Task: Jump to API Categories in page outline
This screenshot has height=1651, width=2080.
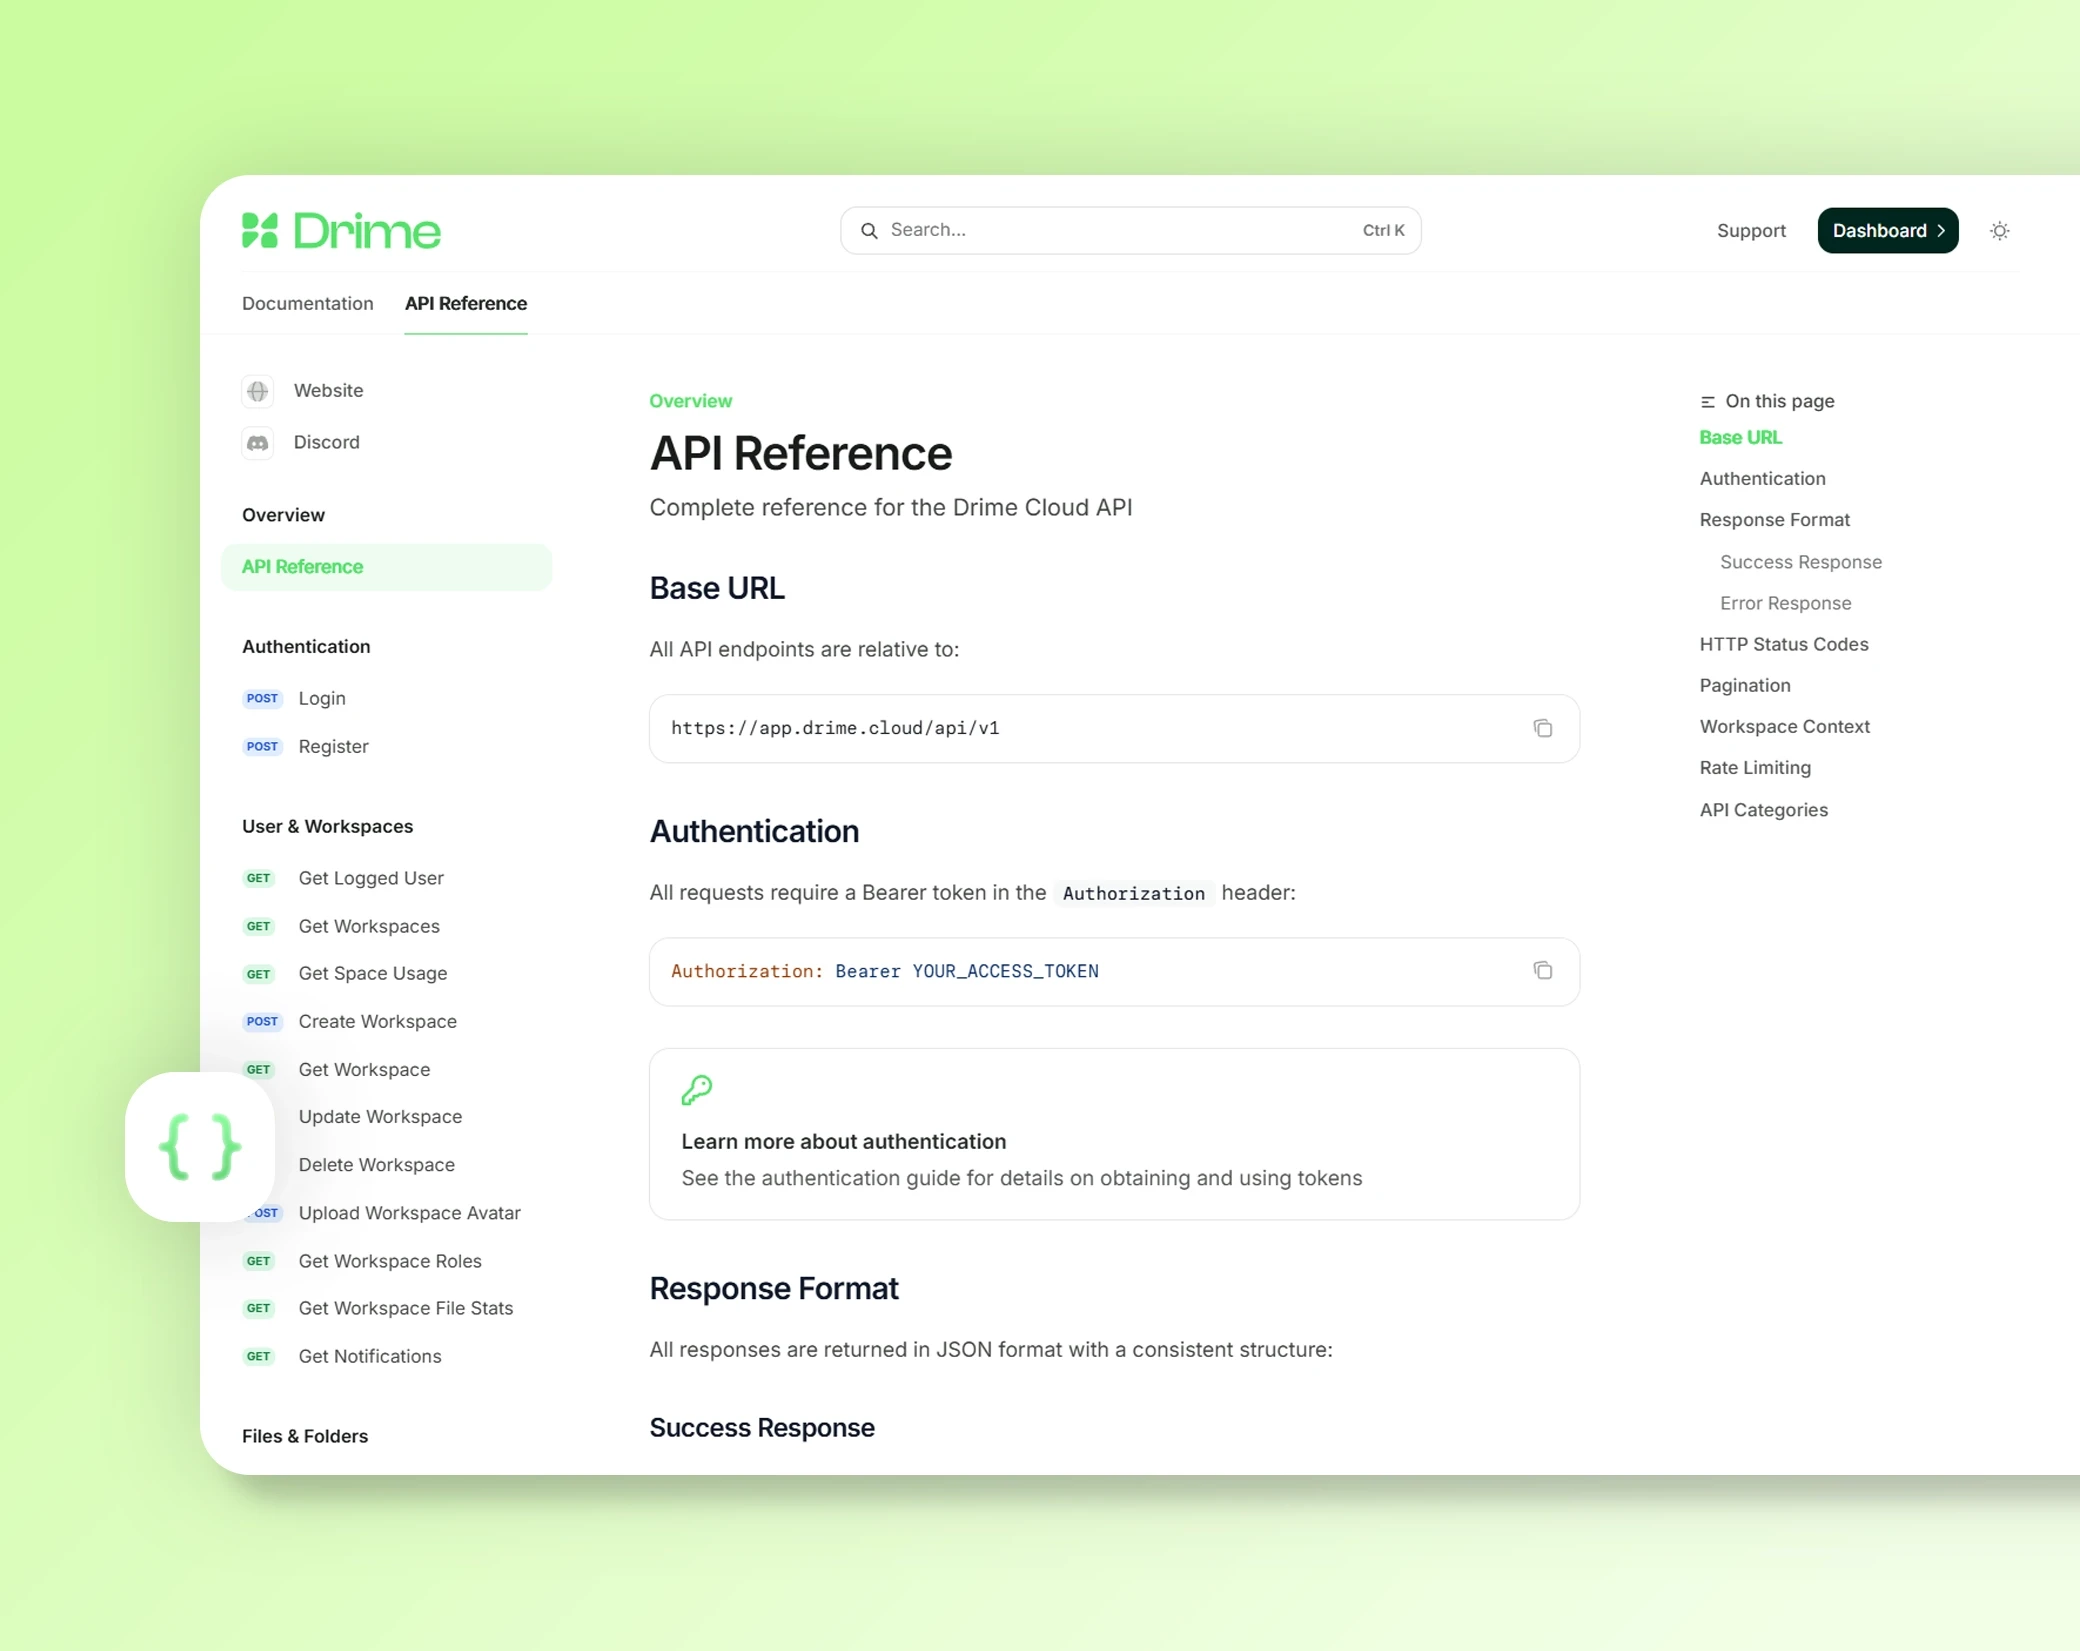Action: (x=1764, y=810)
